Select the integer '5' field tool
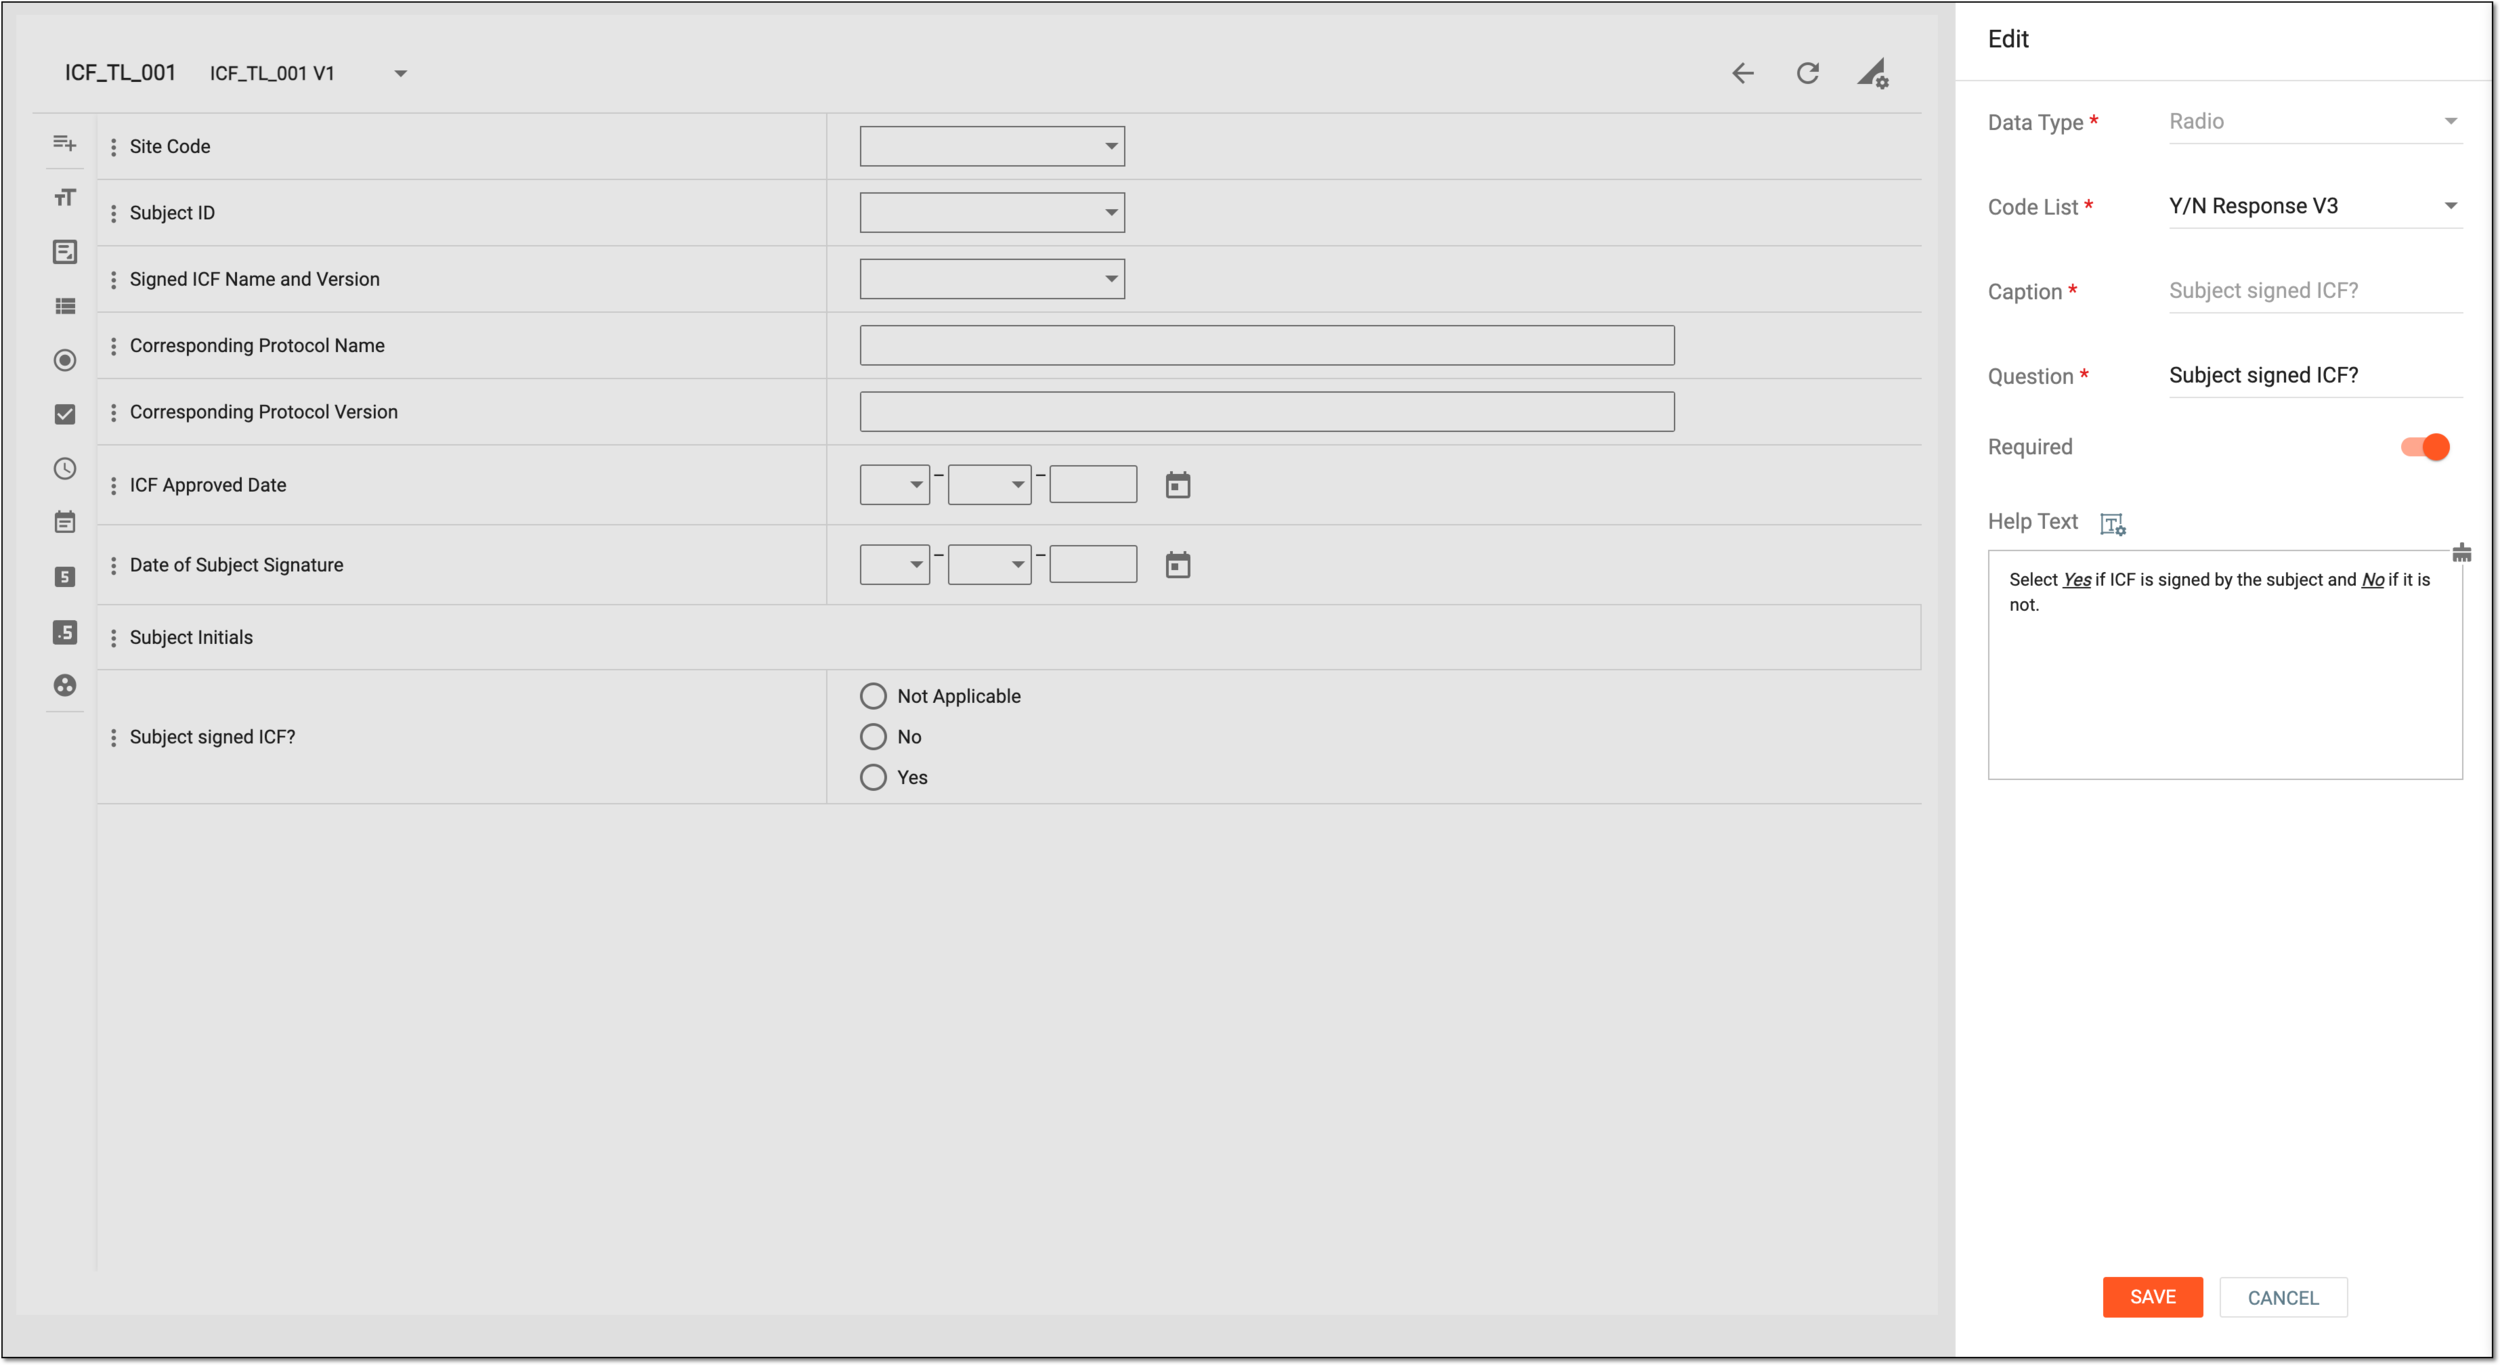The image size is (2500, 1365). click(x=65, y=577)
